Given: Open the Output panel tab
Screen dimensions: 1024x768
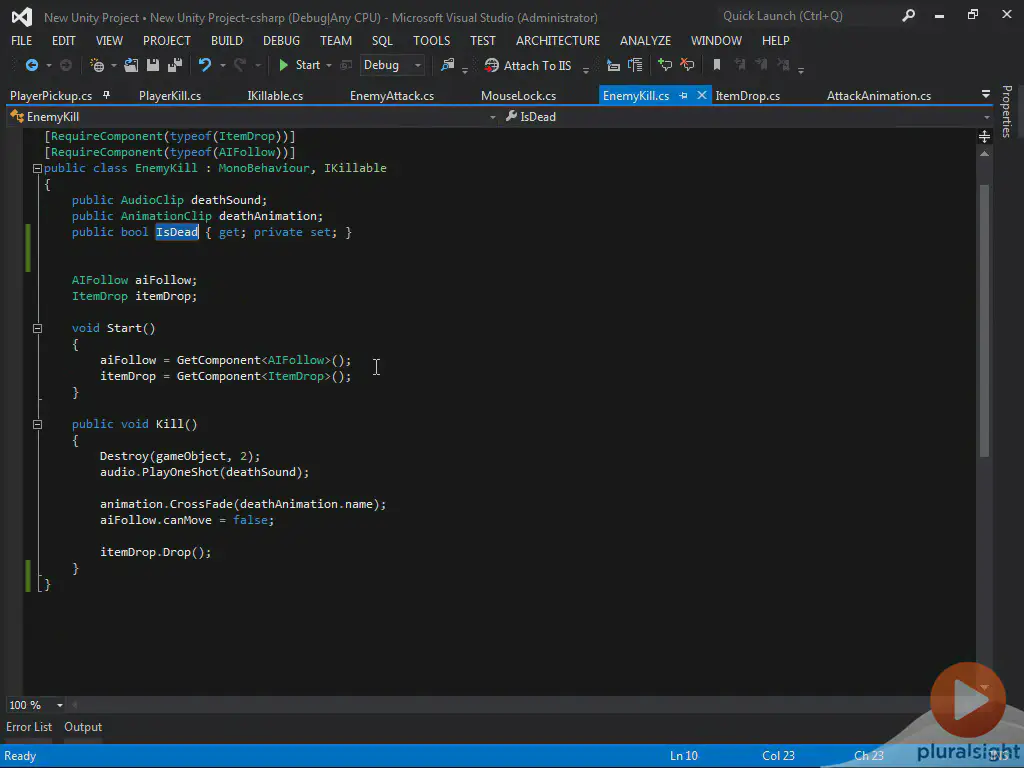Looking at the screenshot, I should [x=83, y=727].
